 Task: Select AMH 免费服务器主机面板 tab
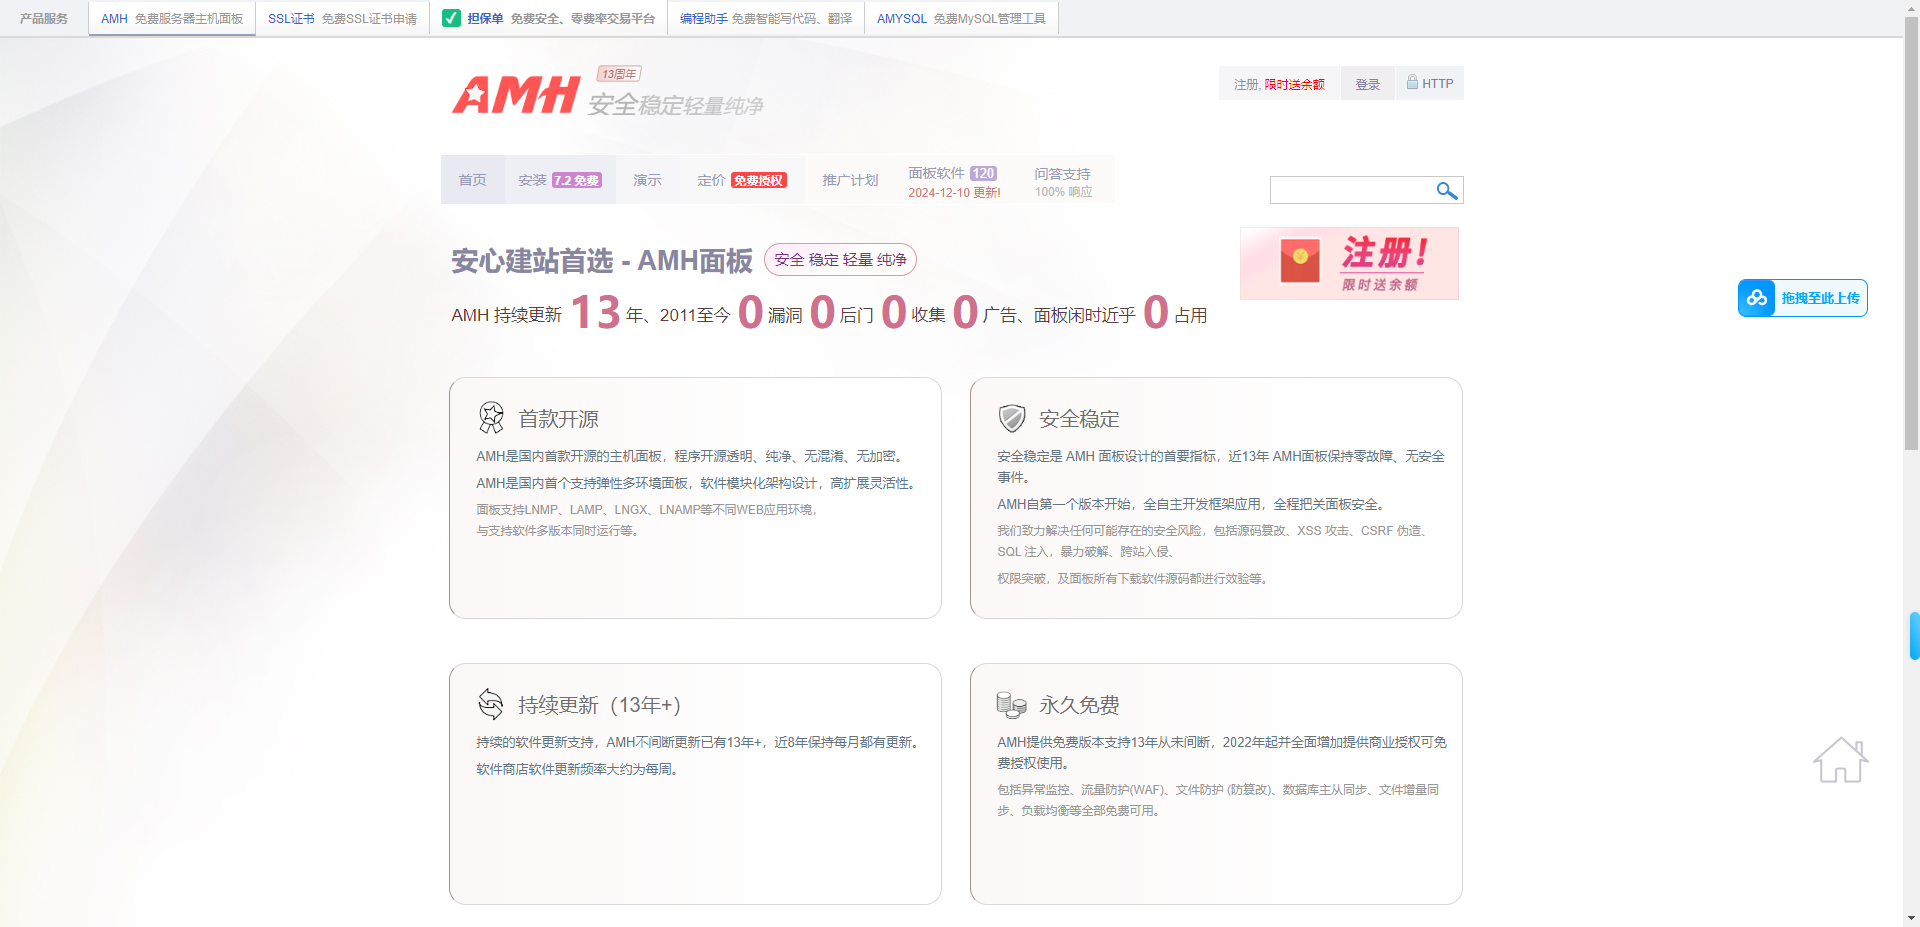[x=172, y=18]
